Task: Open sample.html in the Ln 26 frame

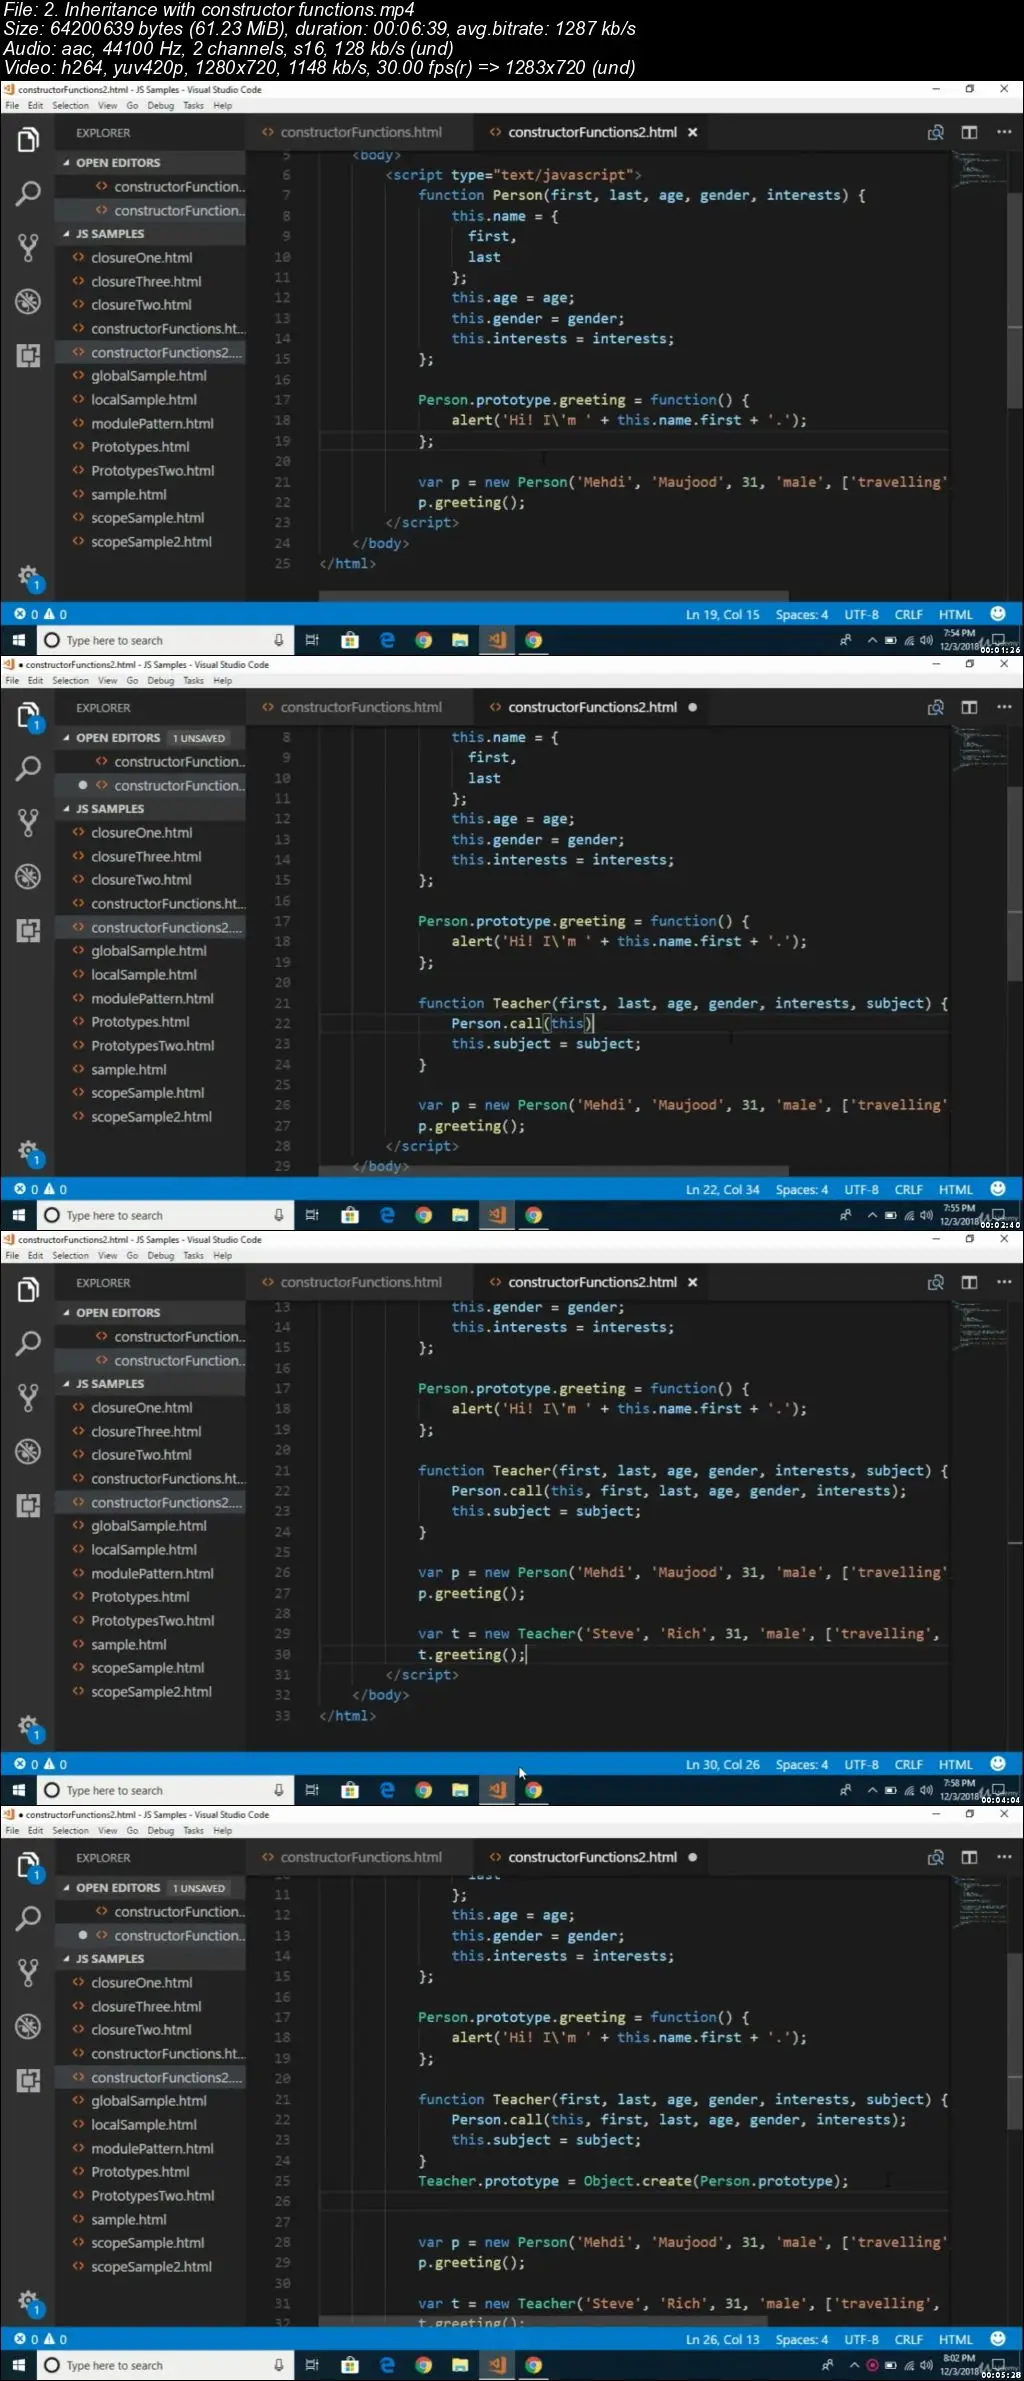Action: coord(128,2220)
